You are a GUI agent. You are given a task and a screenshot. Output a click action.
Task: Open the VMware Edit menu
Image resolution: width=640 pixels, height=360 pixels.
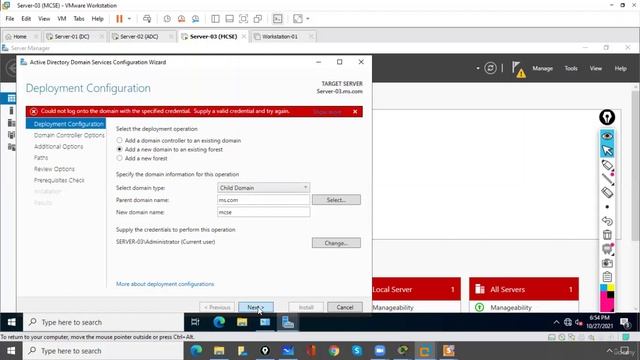point(26,19)
